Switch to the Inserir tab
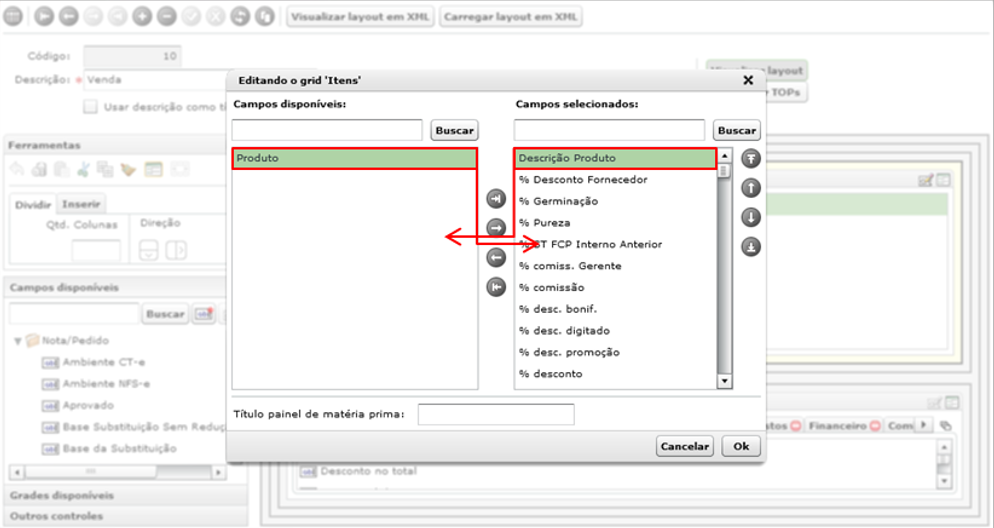 pos(81,204)
